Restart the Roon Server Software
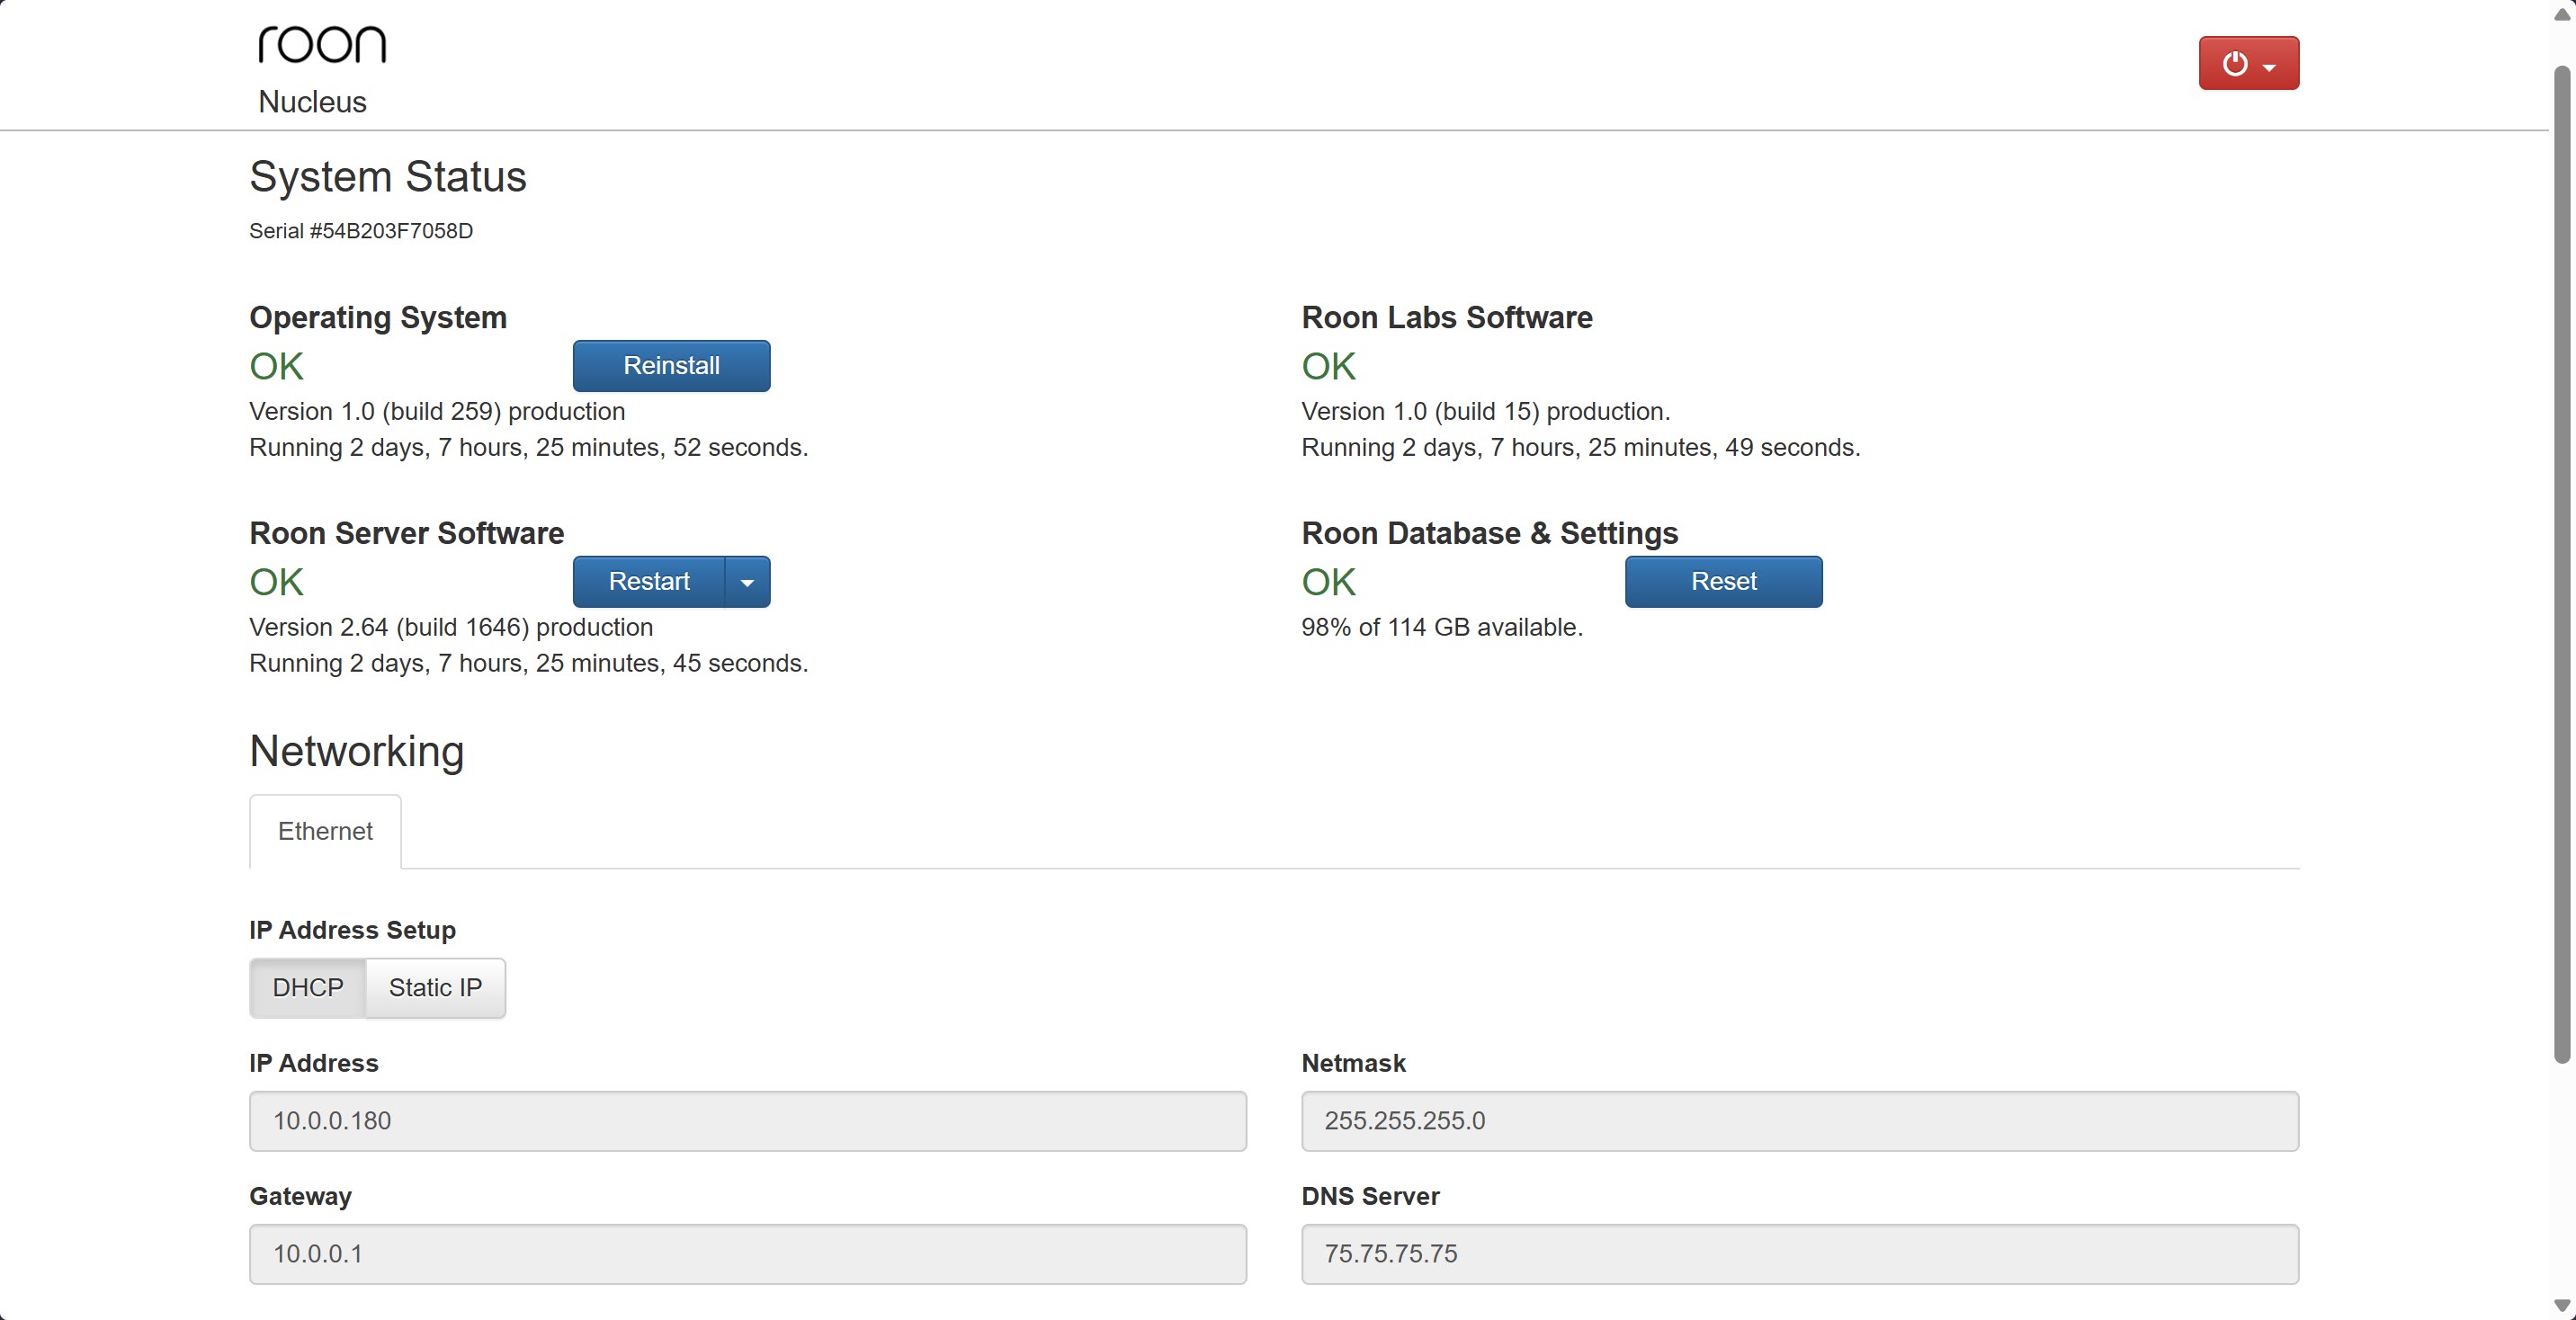Screen dimensions: 2576x1320 coord(649,582)
